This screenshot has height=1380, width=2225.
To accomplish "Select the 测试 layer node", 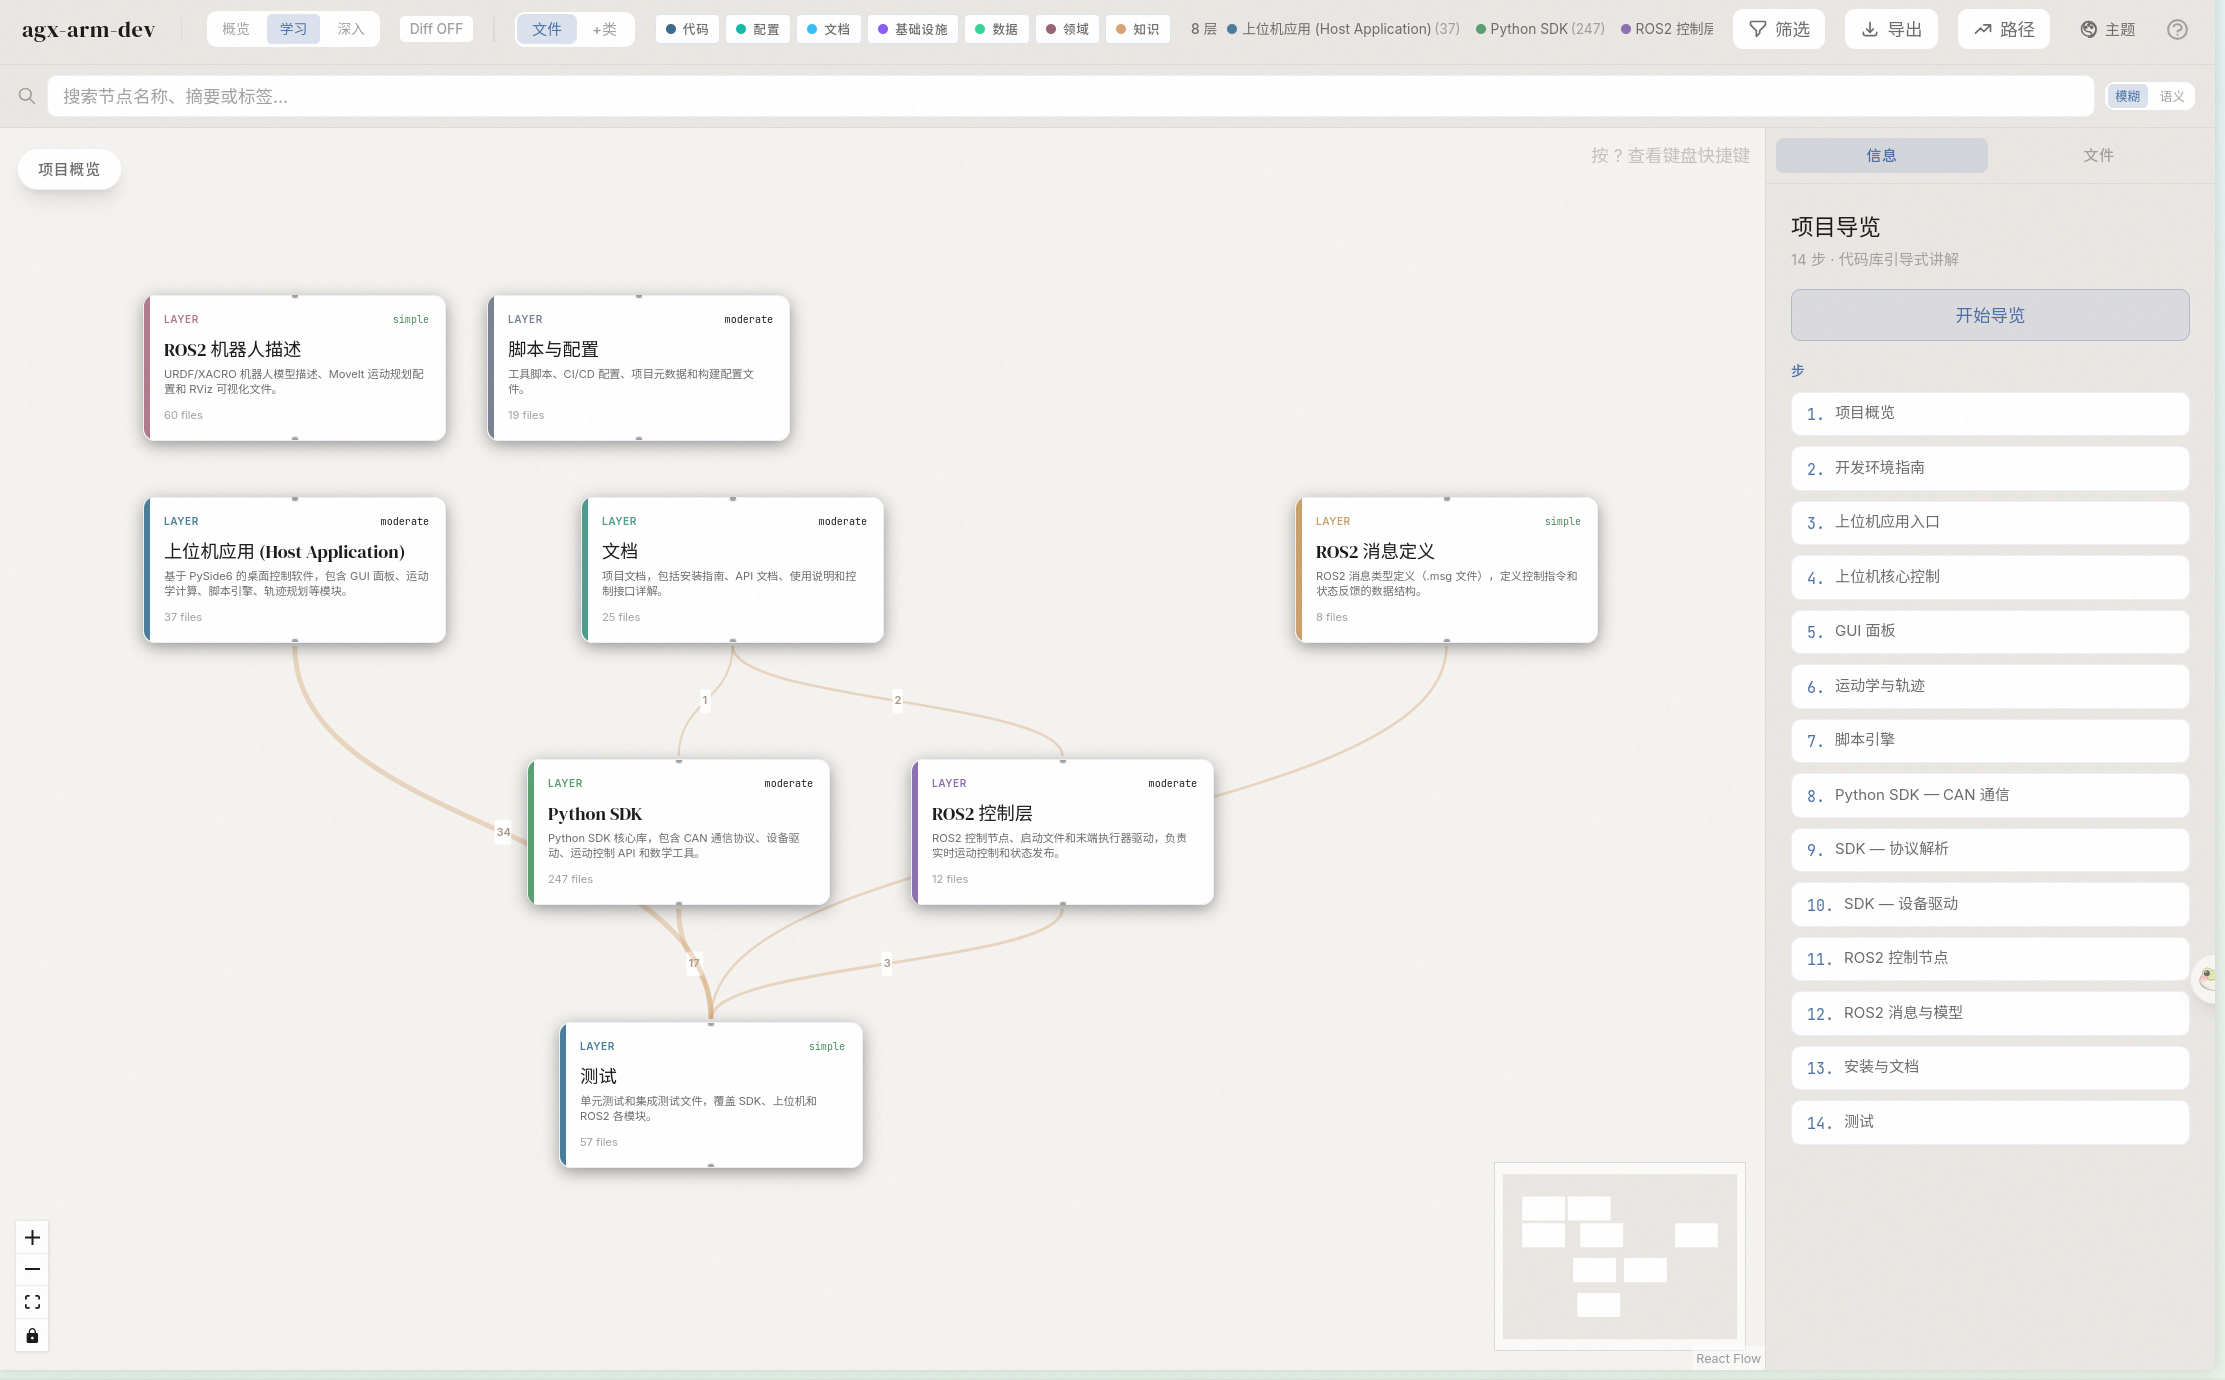I will coord(711,1095).
